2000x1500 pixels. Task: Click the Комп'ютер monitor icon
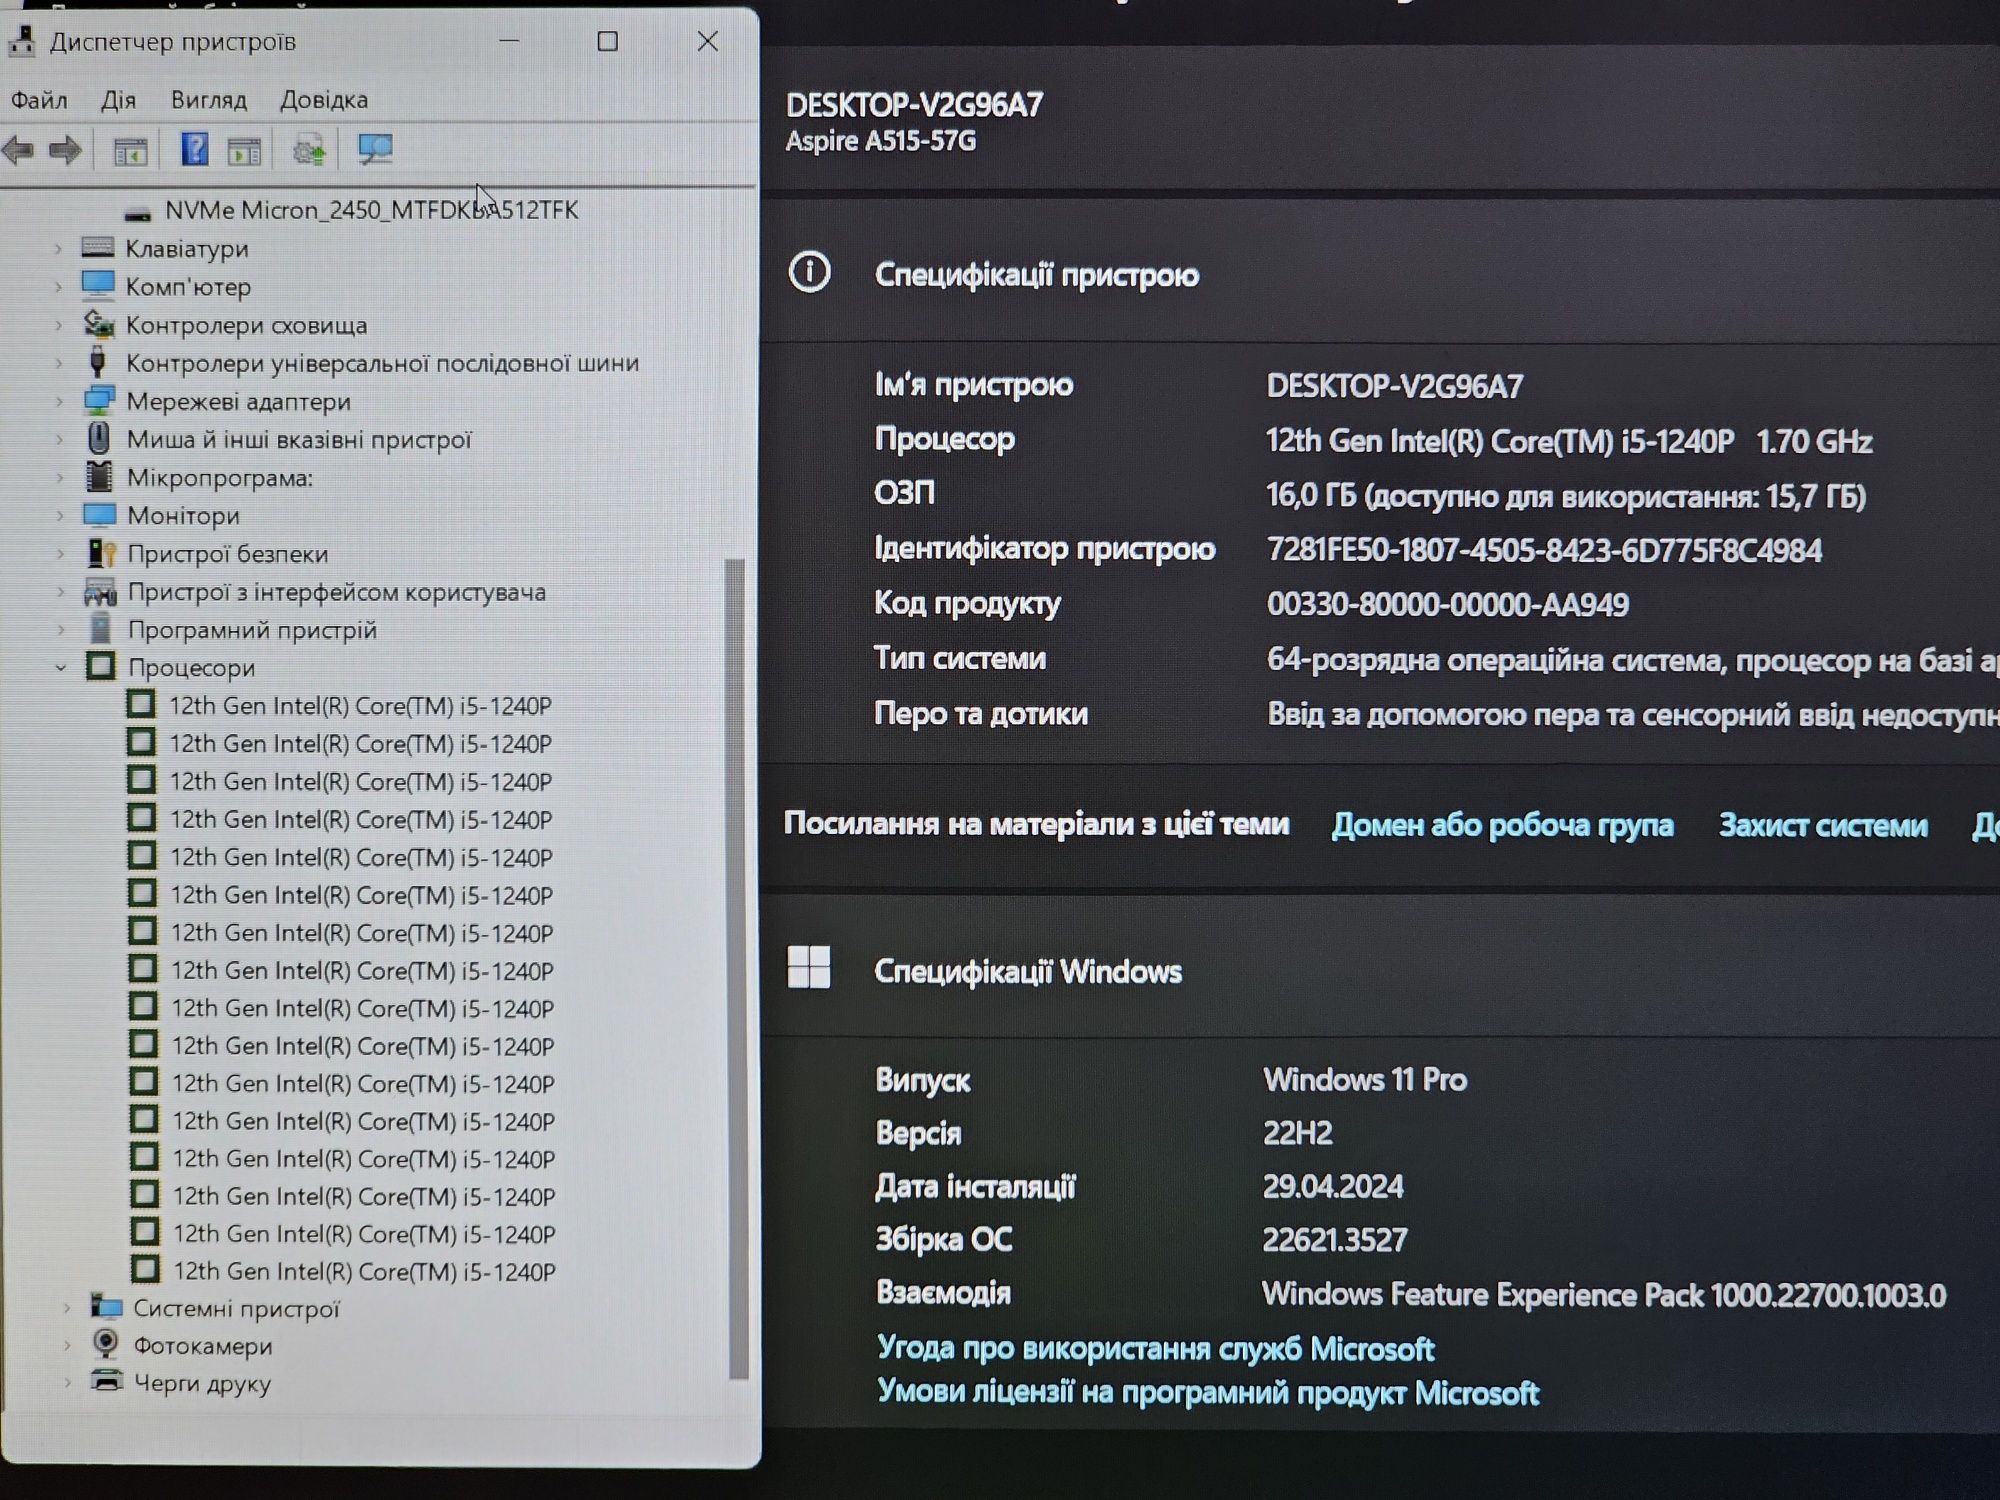tap(97, 285)
